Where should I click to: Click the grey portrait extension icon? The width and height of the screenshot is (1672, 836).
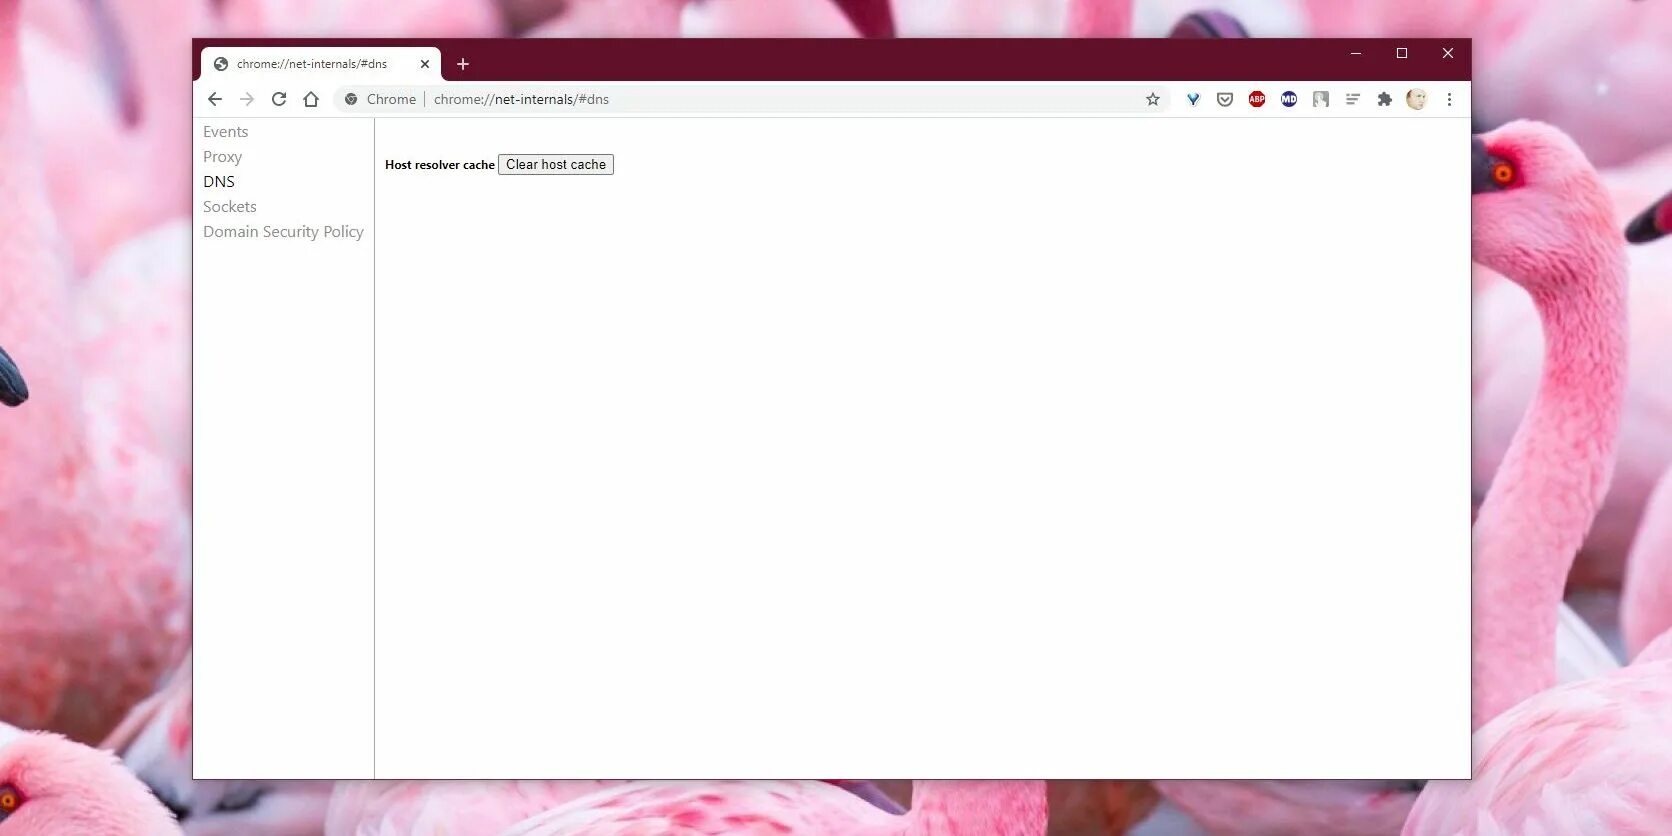[x=1321, y=99]
